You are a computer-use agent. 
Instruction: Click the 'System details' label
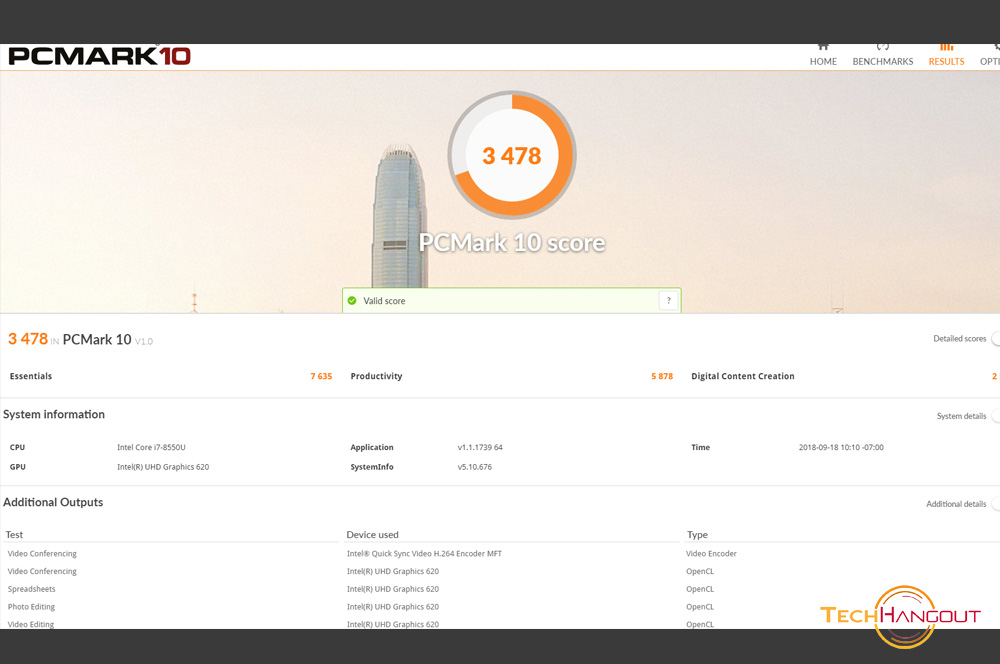[961, 416]
